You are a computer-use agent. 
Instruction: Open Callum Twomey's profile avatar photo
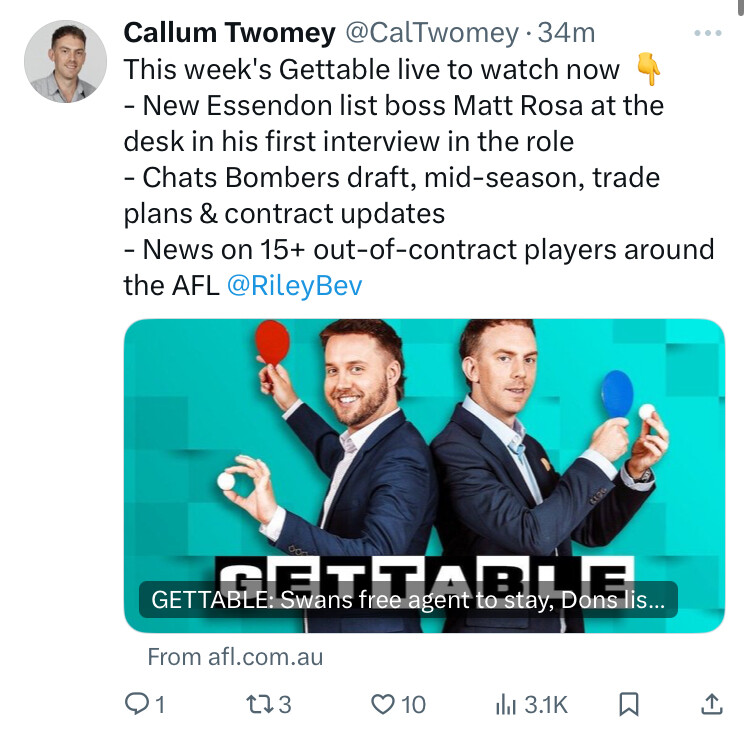[65, 61]
